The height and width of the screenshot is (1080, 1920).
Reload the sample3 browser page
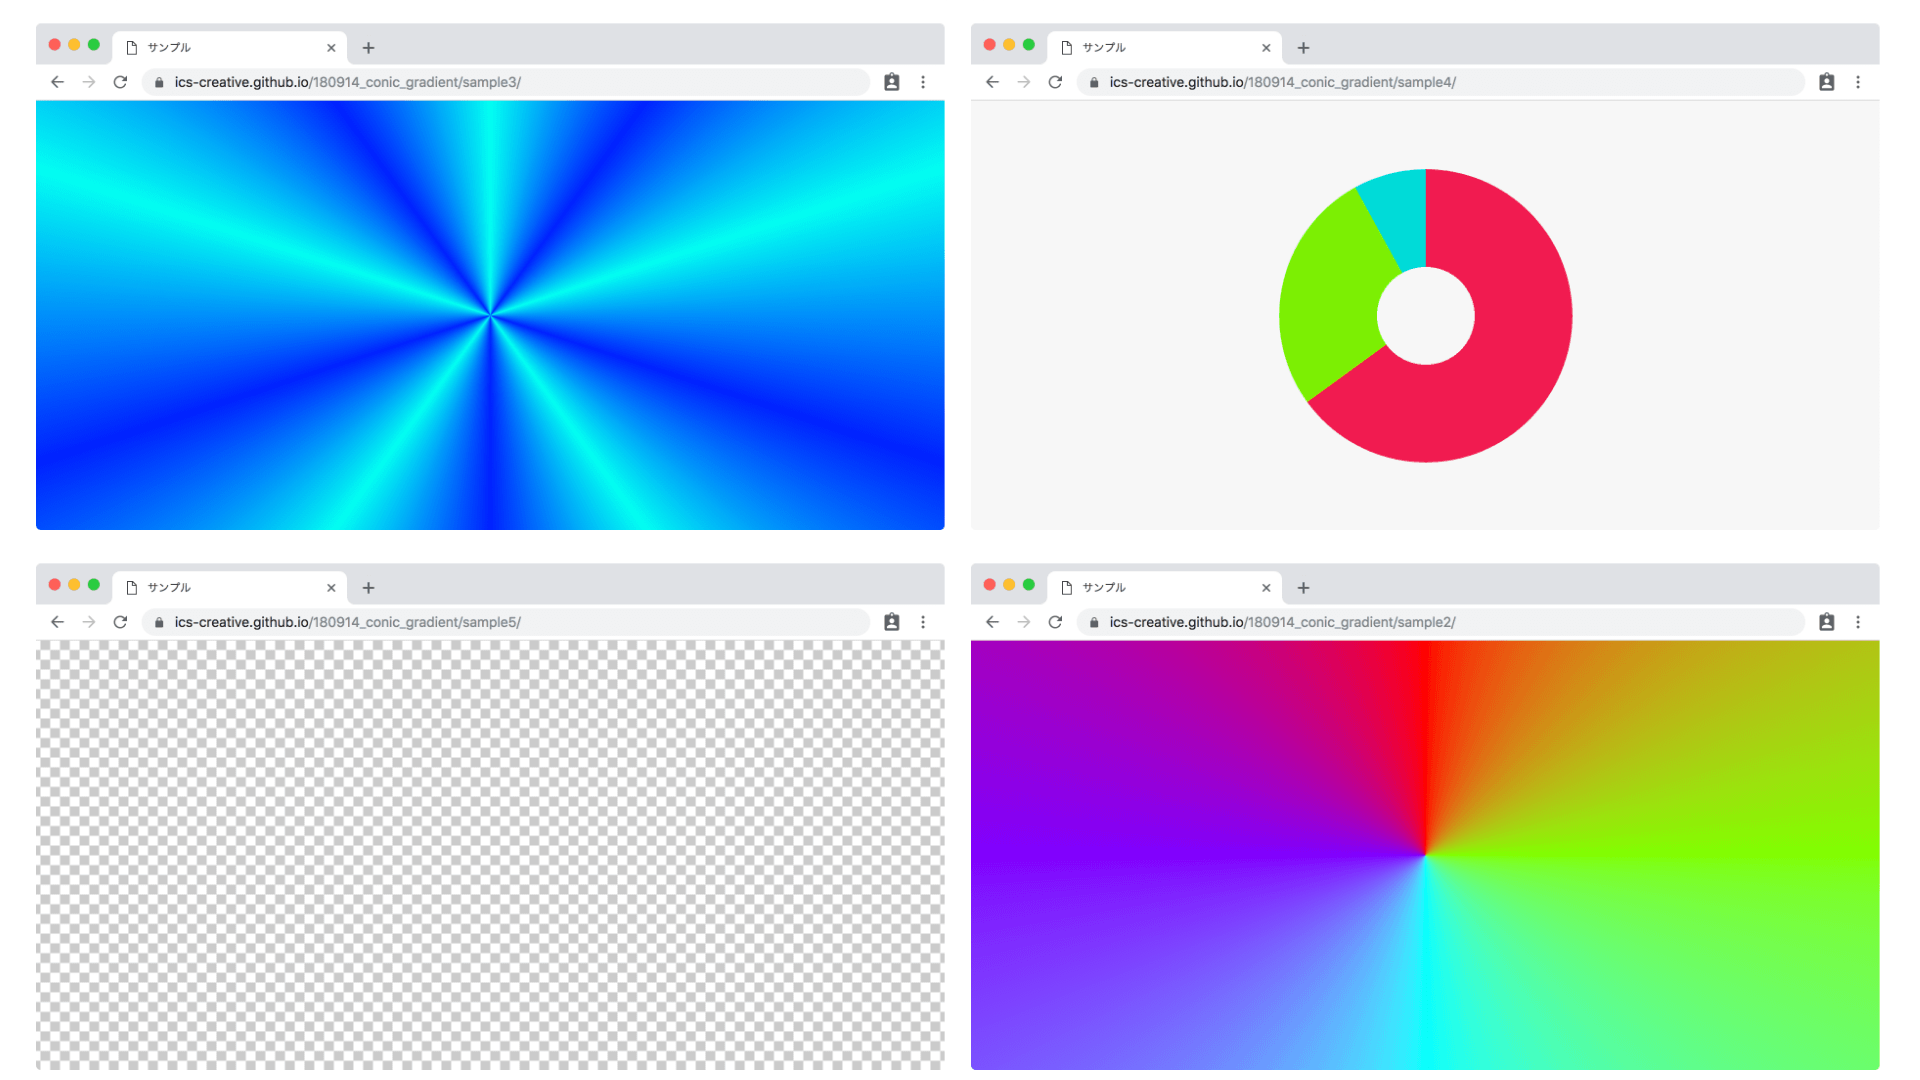pos(120,82)
